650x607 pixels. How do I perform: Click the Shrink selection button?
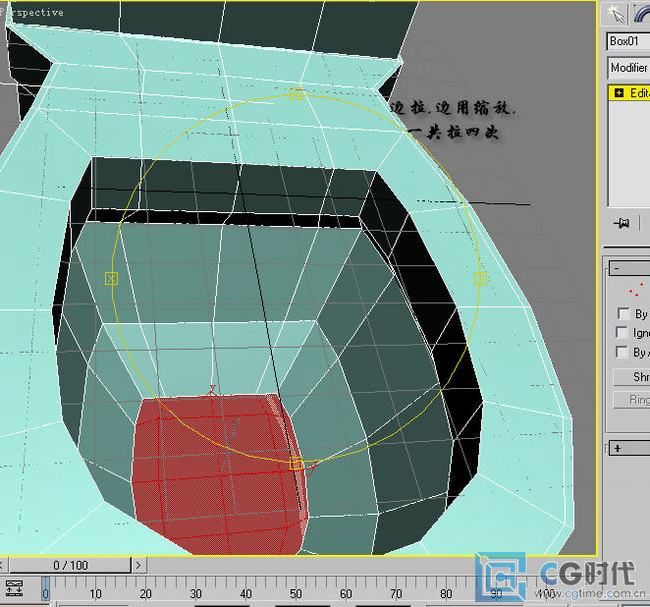pyautogui.click(x=632, y=376)
